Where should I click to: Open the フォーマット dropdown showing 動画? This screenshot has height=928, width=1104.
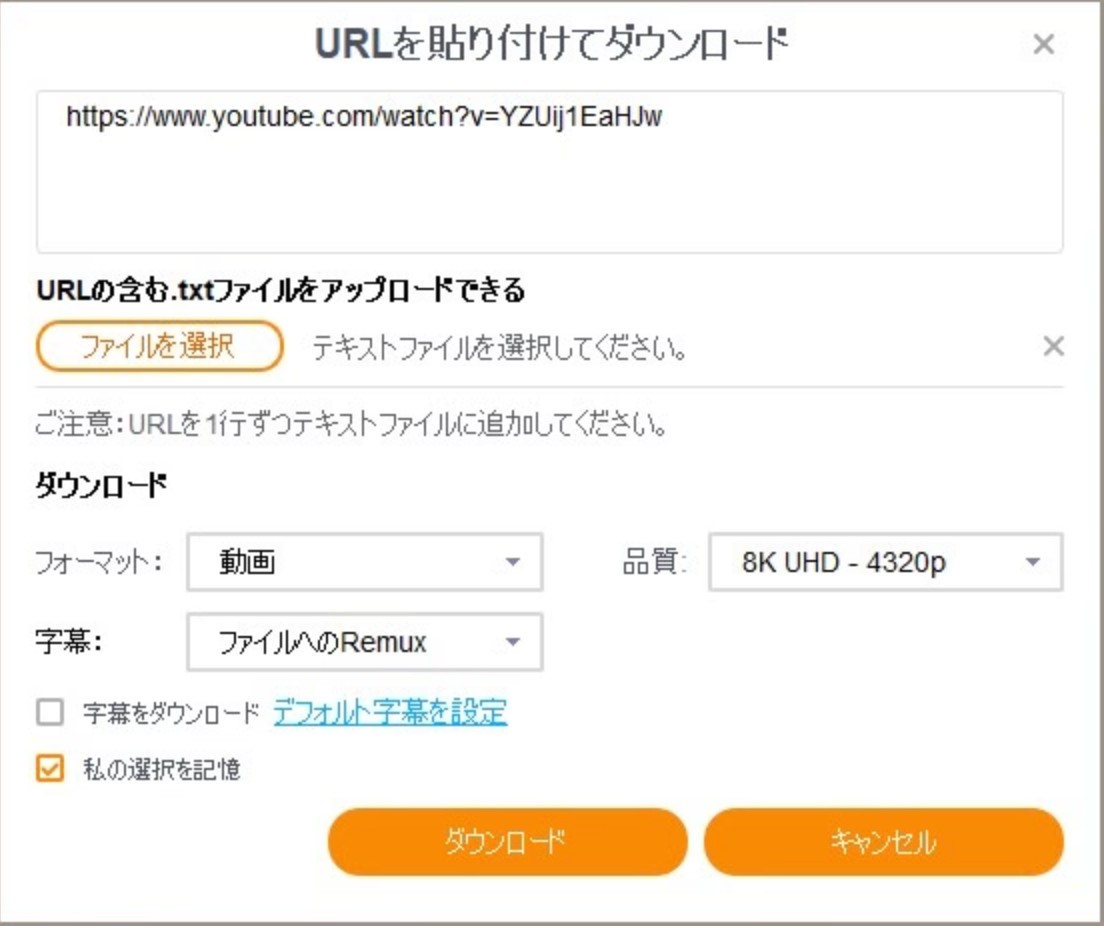(x=365, y=562)
